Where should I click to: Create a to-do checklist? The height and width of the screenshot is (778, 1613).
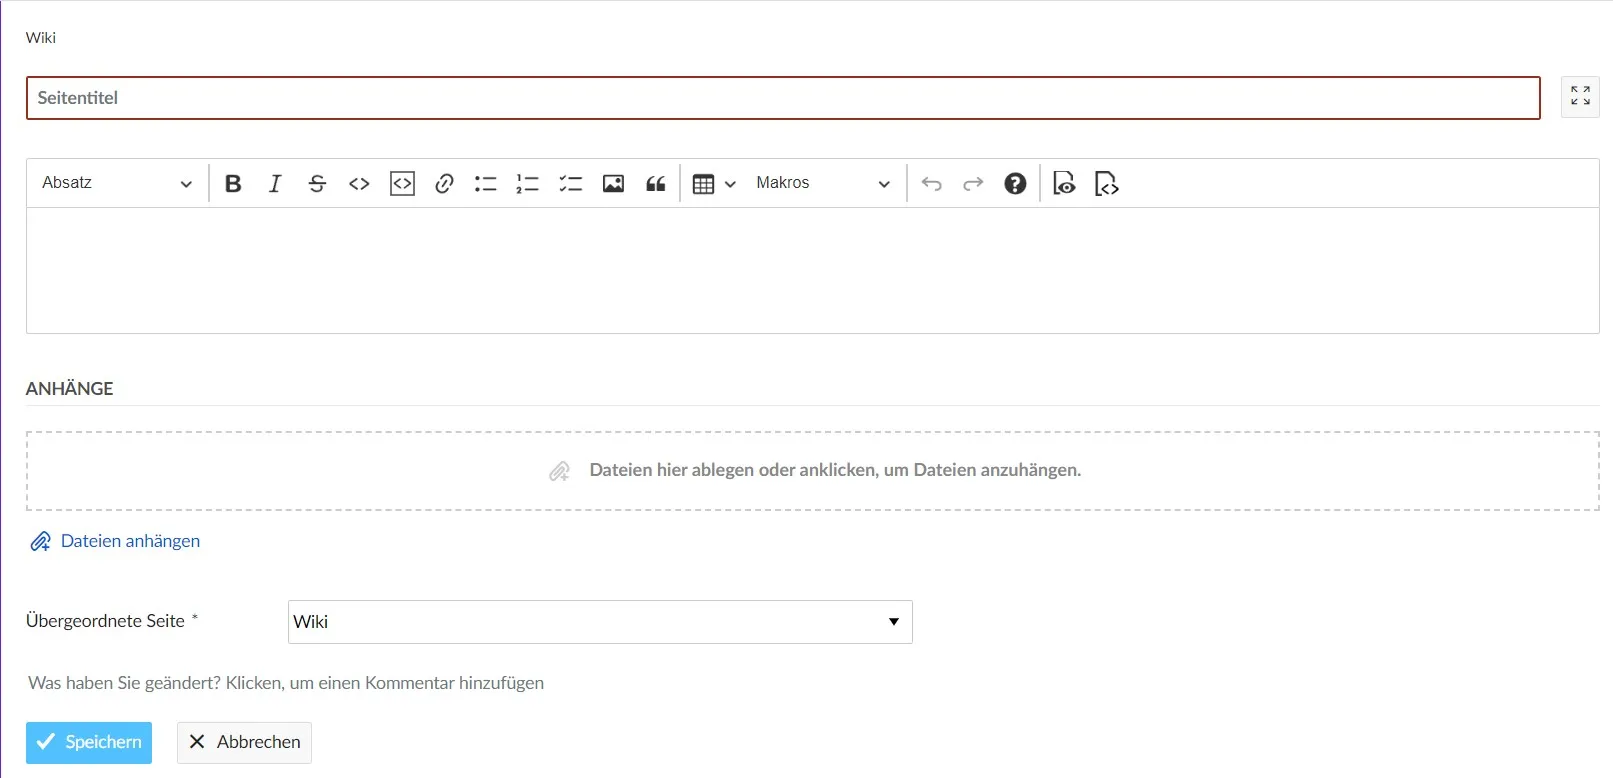tap(571, 183)
